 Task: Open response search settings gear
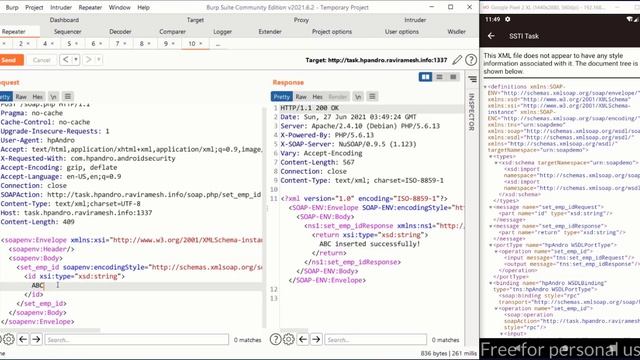pos(289,339)
